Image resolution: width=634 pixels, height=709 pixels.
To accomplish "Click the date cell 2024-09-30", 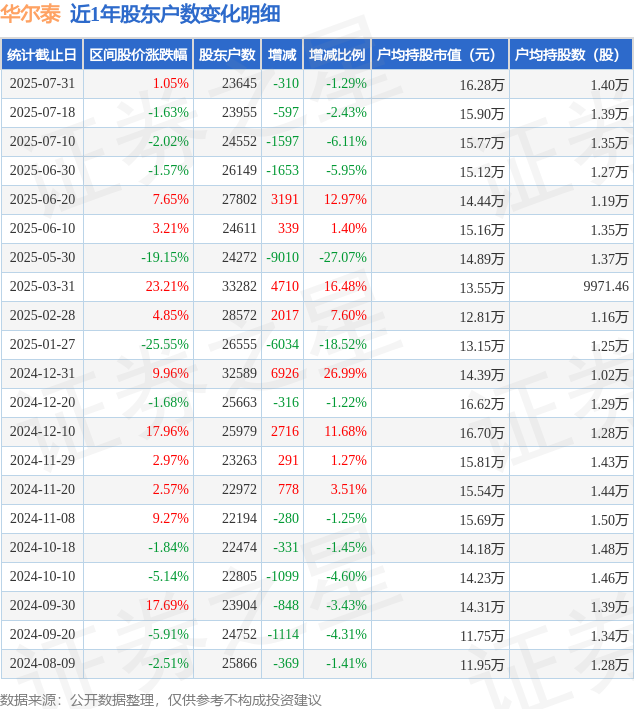I will [42, 605].
